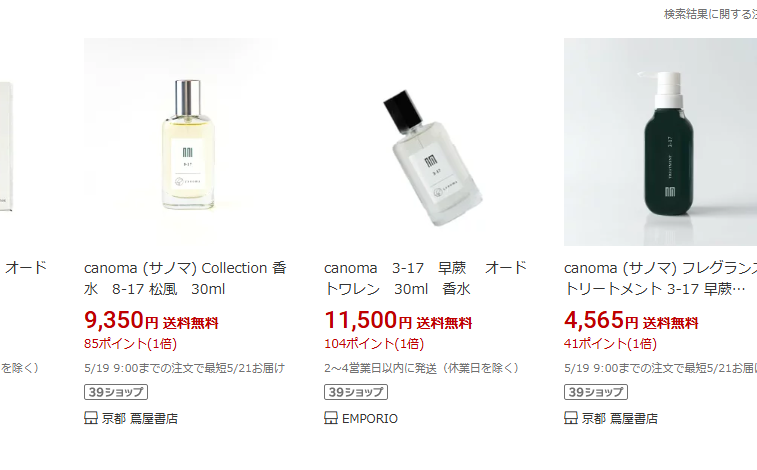
Task: Click shop icon next to EMPORIO
Action: (331, 418)
